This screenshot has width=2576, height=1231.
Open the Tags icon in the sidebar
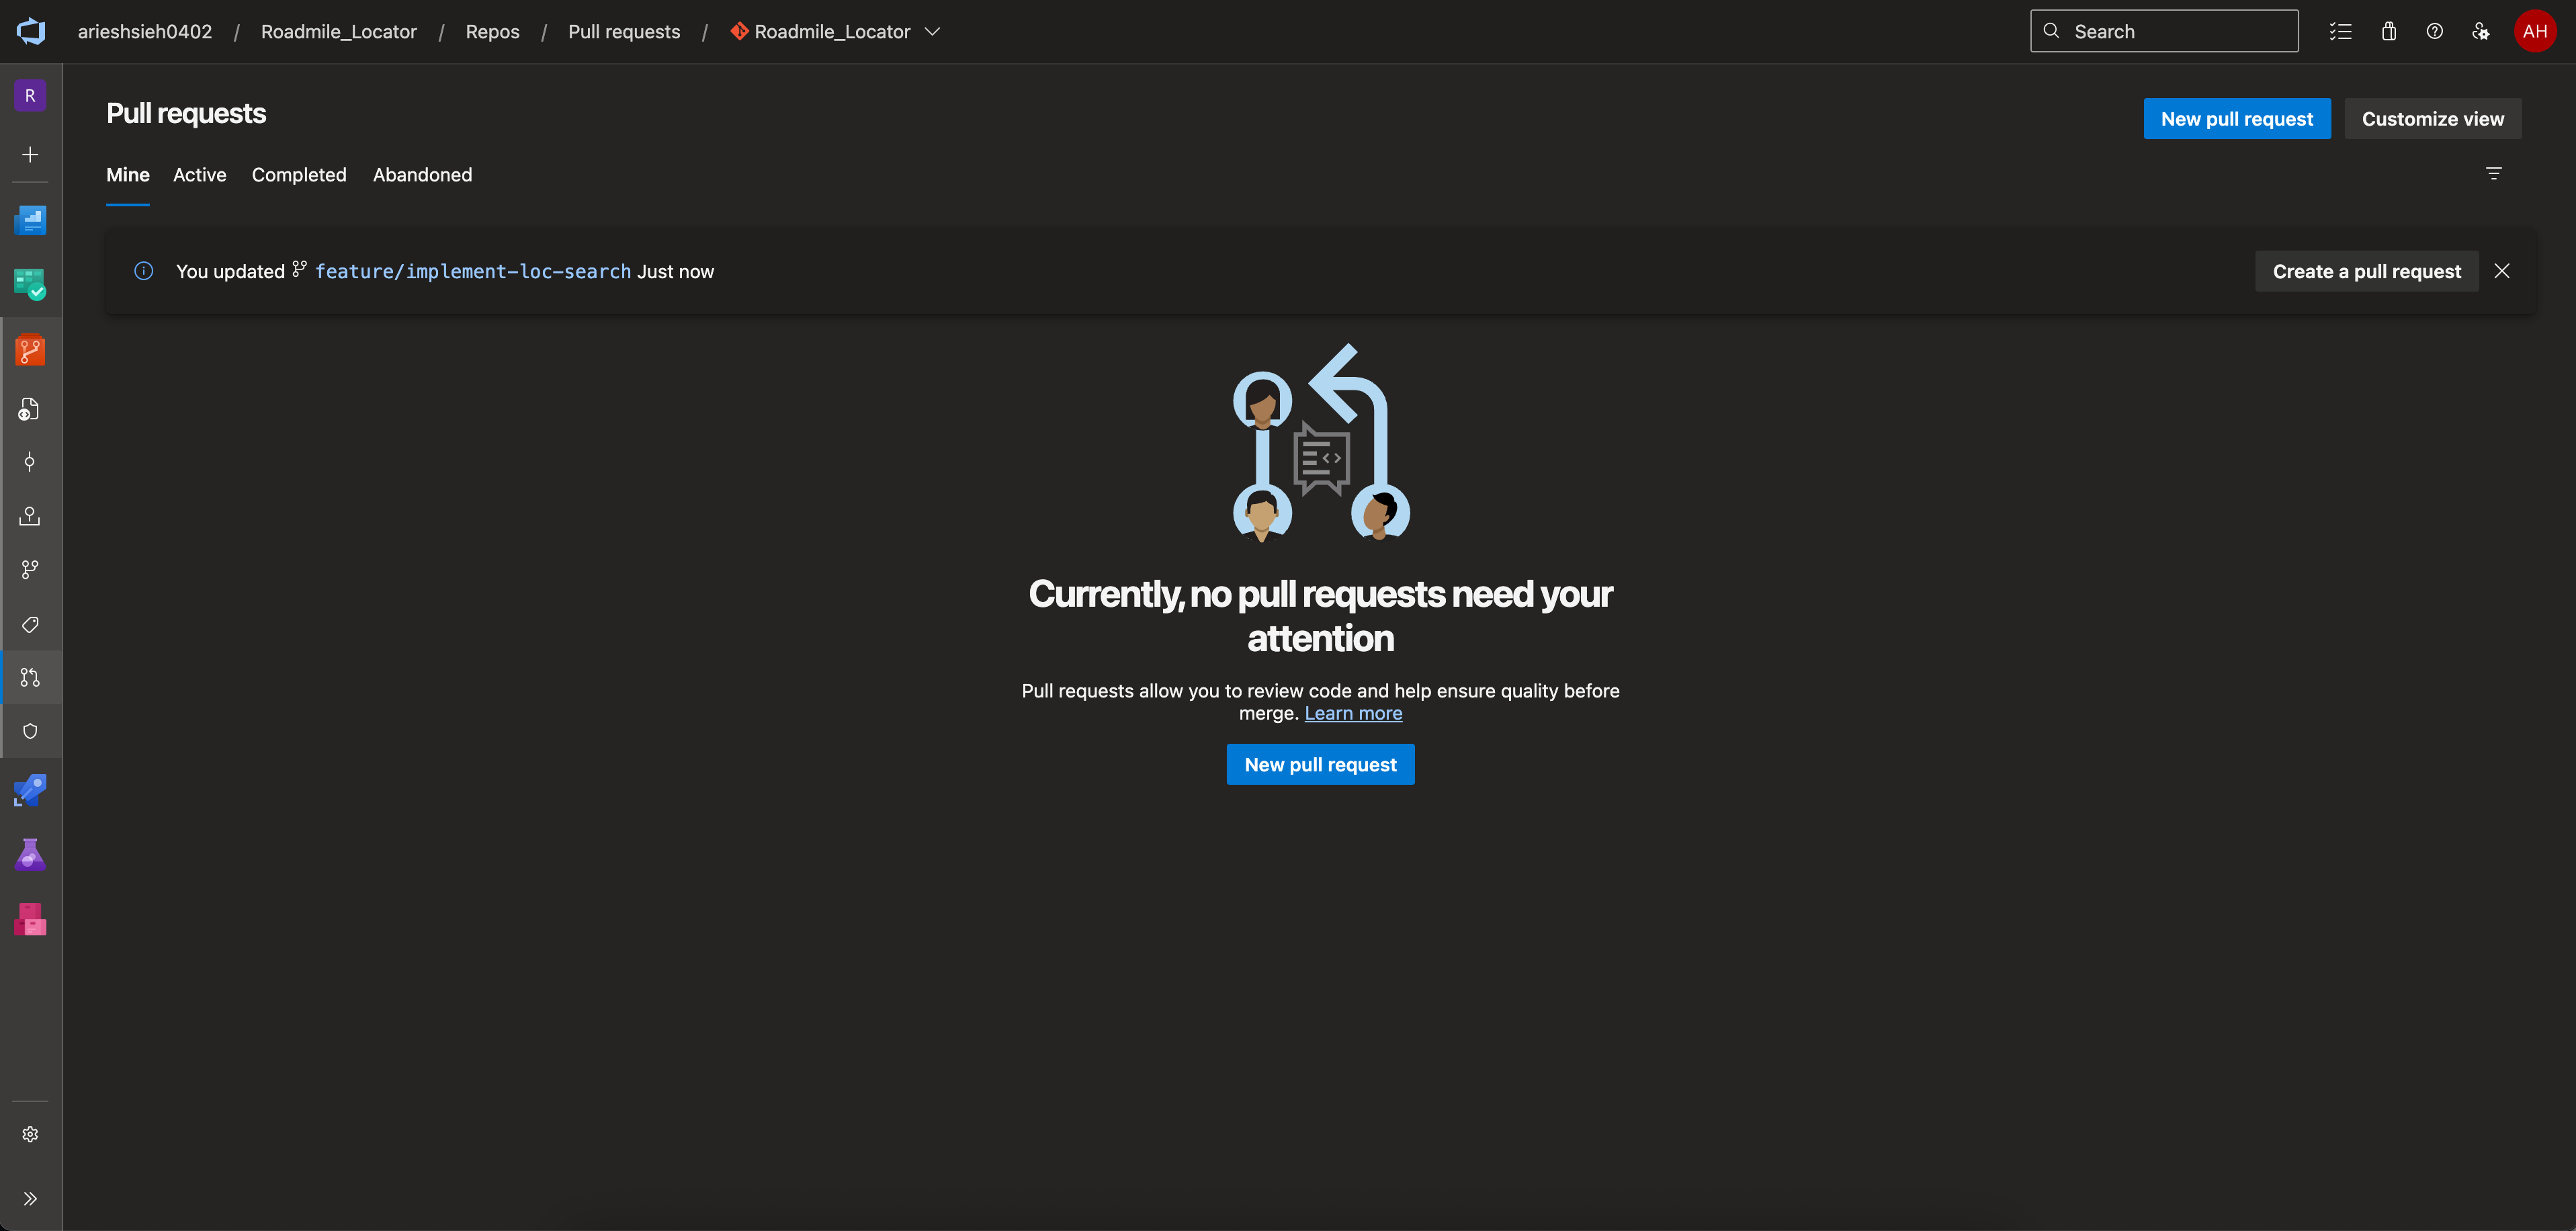(30, 625)
